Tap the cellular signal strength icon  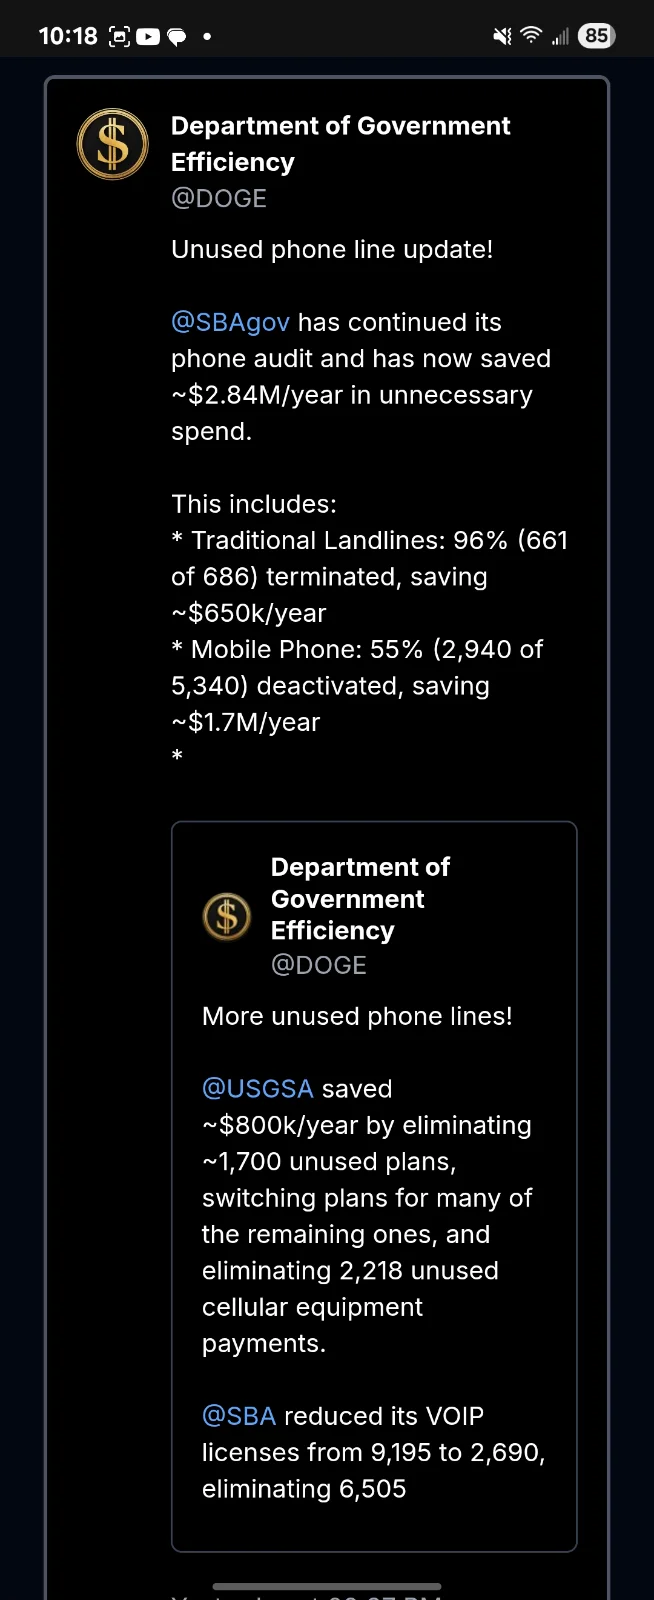(x=559, y=35)
